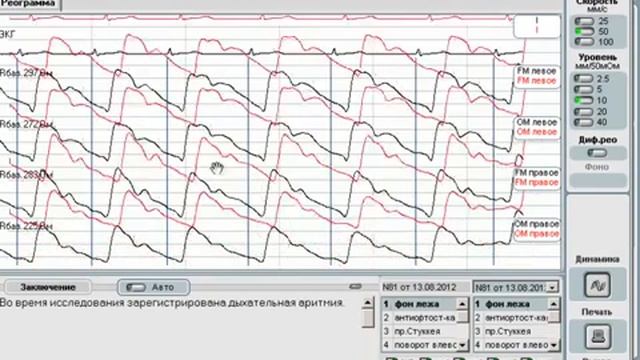
Task: Click the white marker box at chart top-right
Action: (536, 26)
